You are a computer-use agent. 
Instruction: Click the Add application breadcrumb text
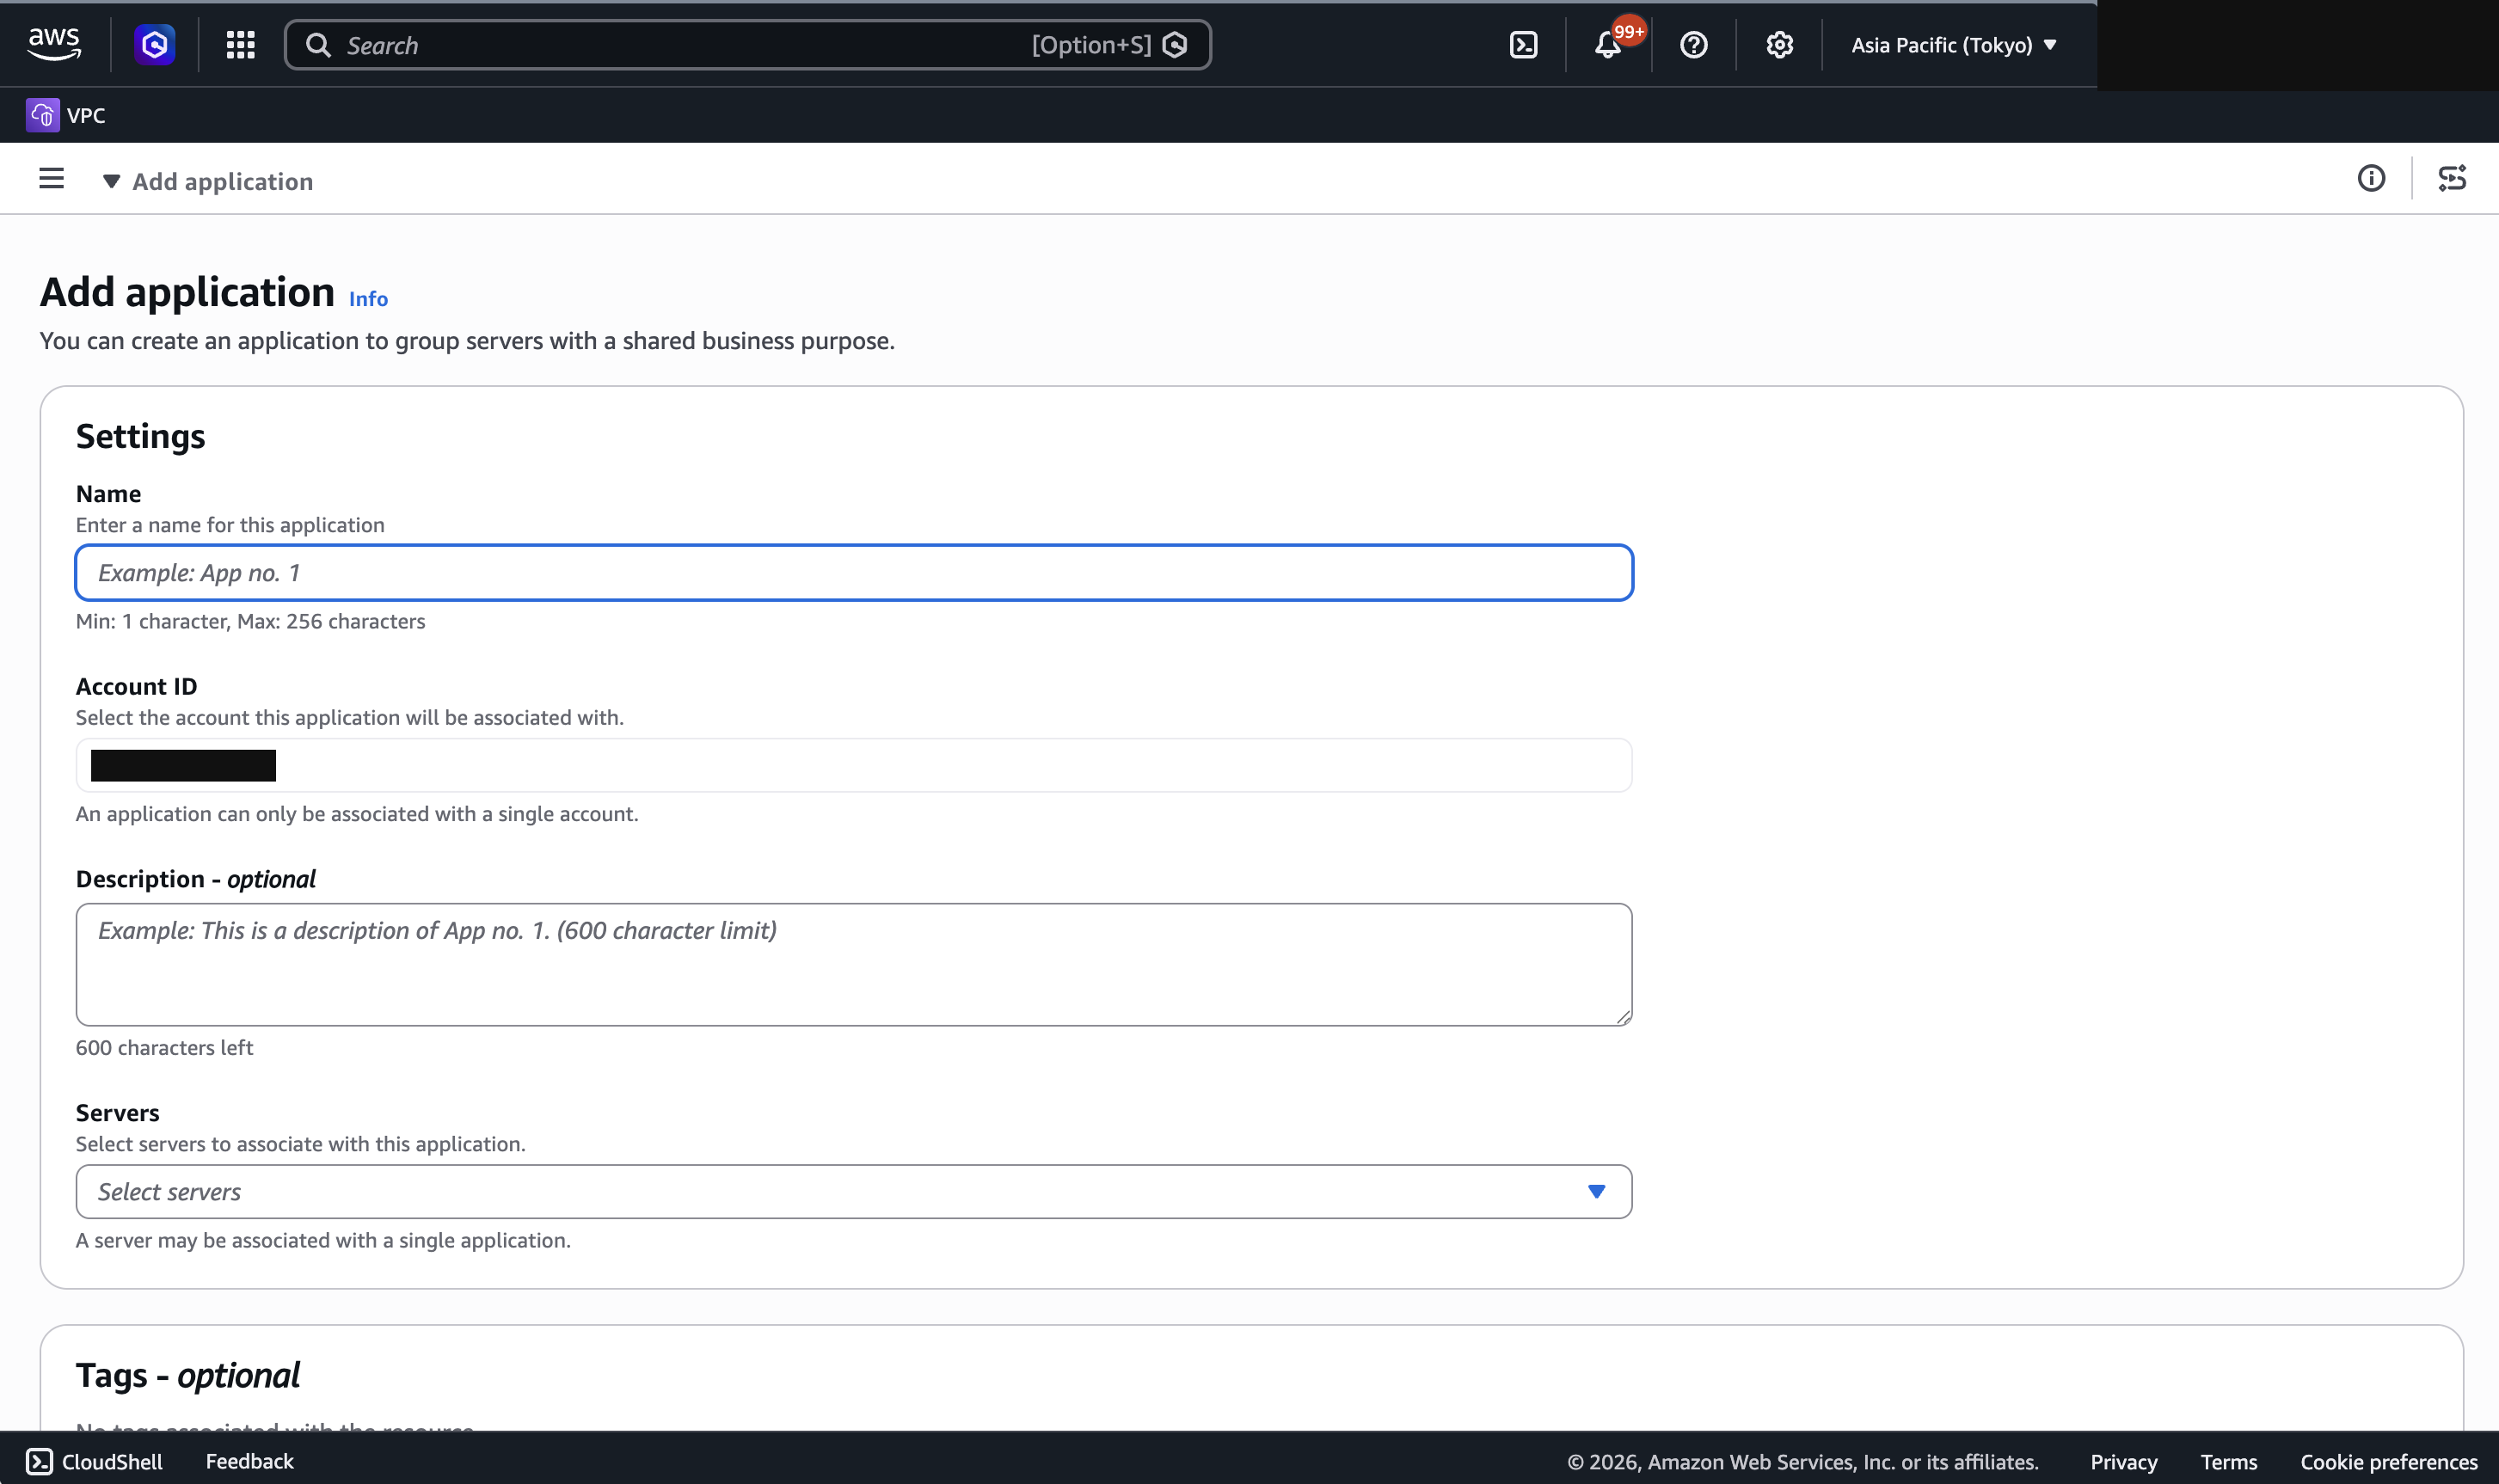click(222, 181)
